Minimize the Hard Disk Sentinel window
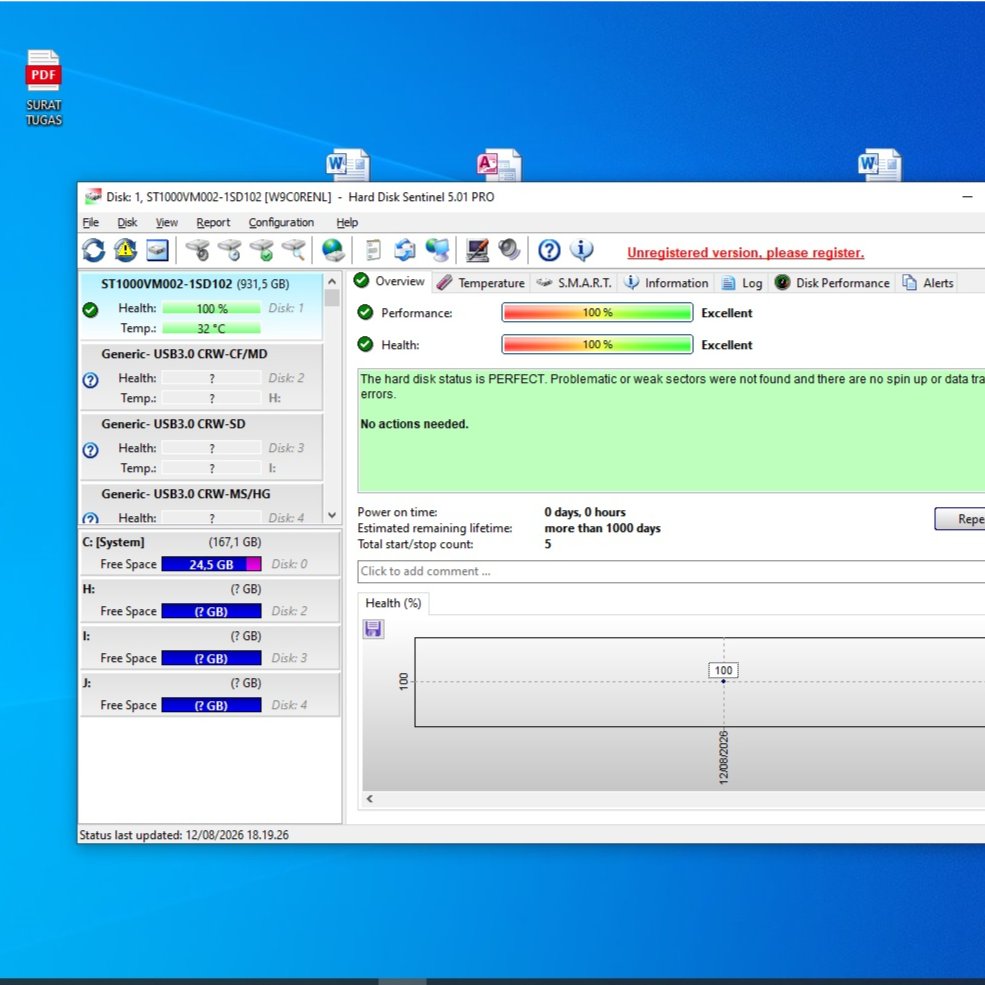This screenshot has height=985, width=985. [x=967, y=197]
